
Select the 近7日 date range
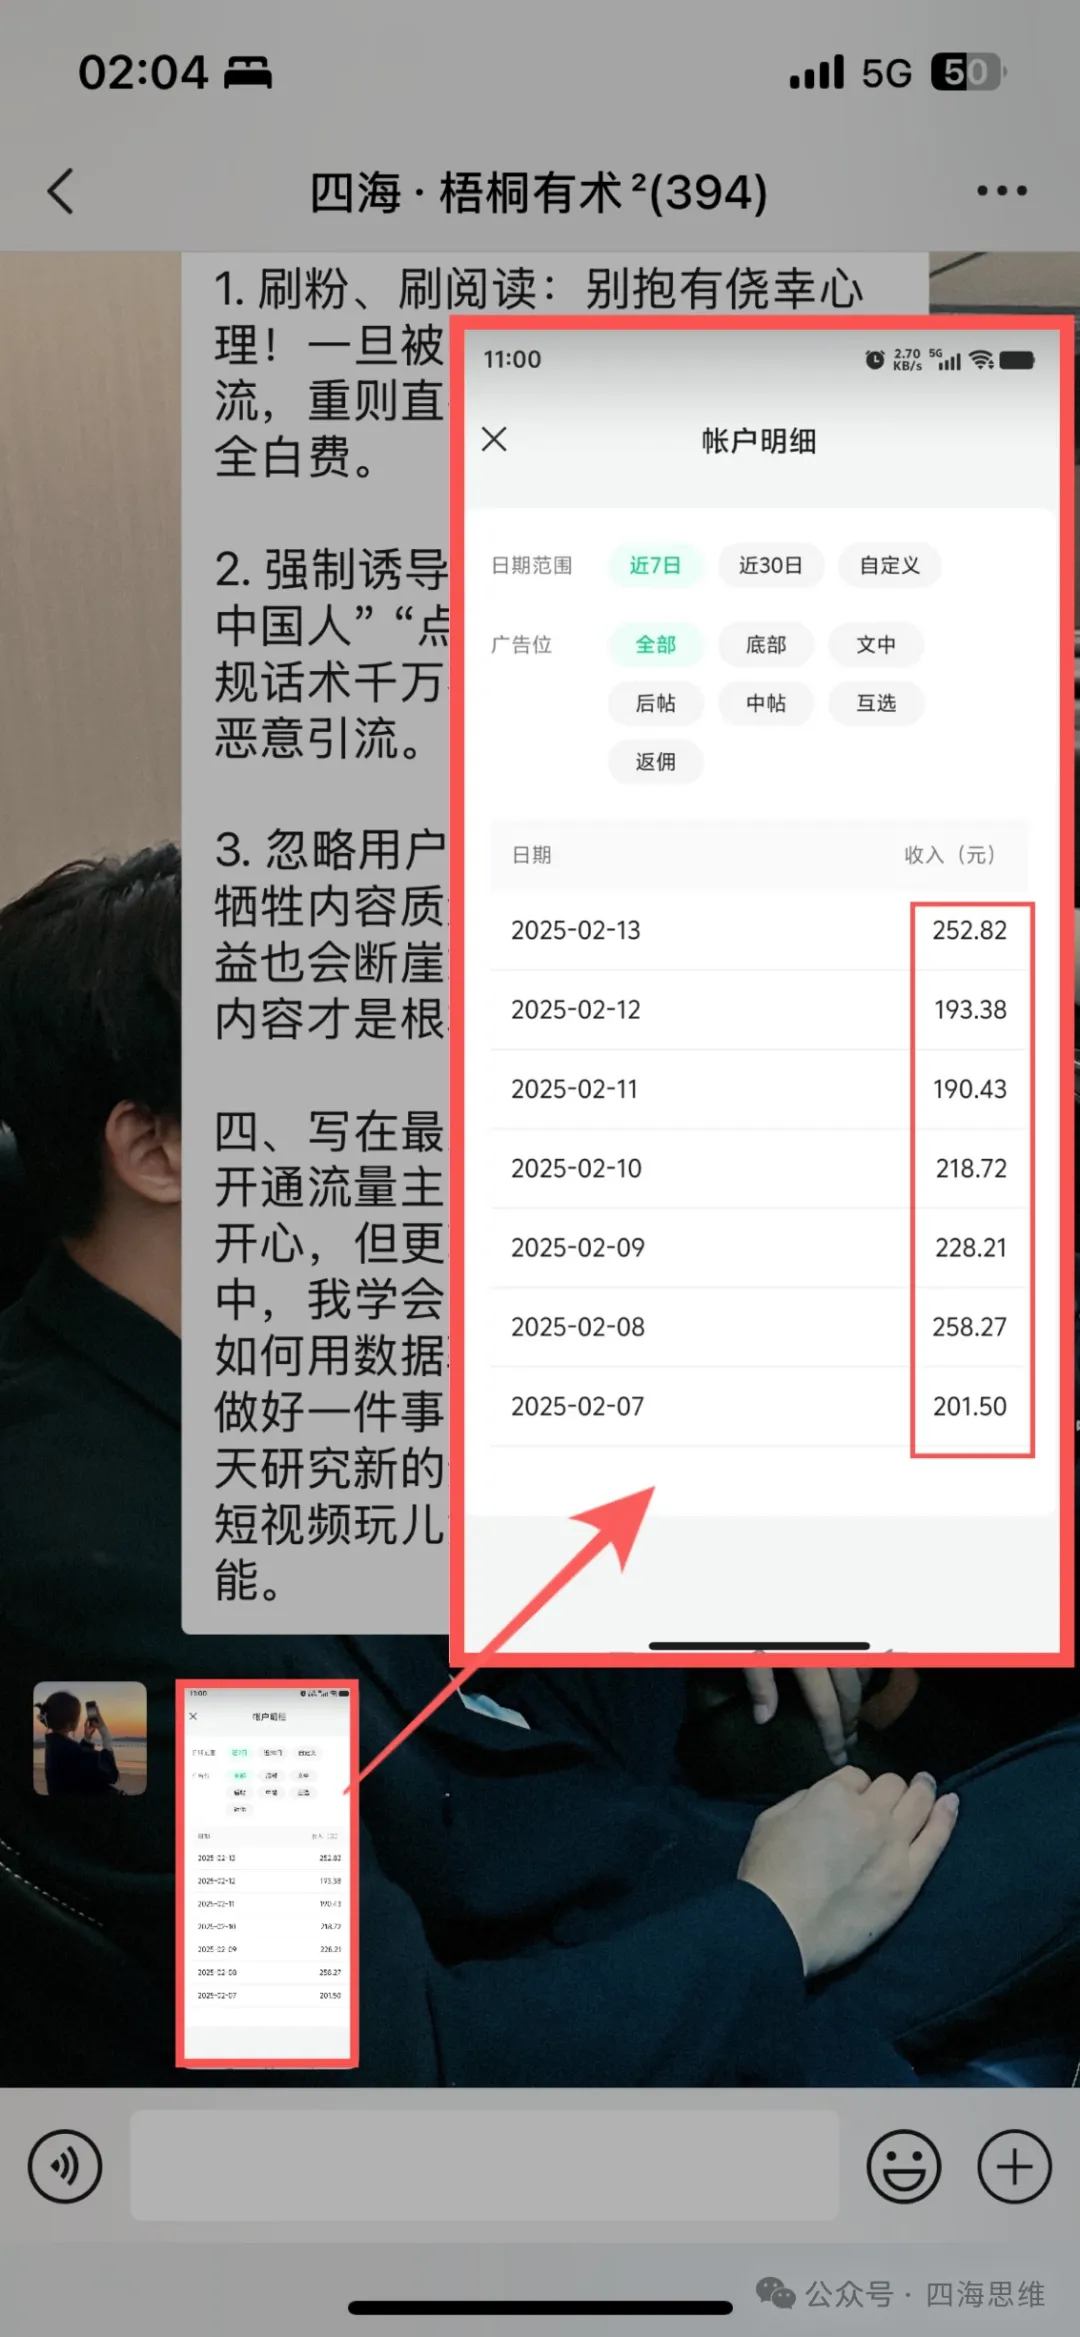pos(655,565)
